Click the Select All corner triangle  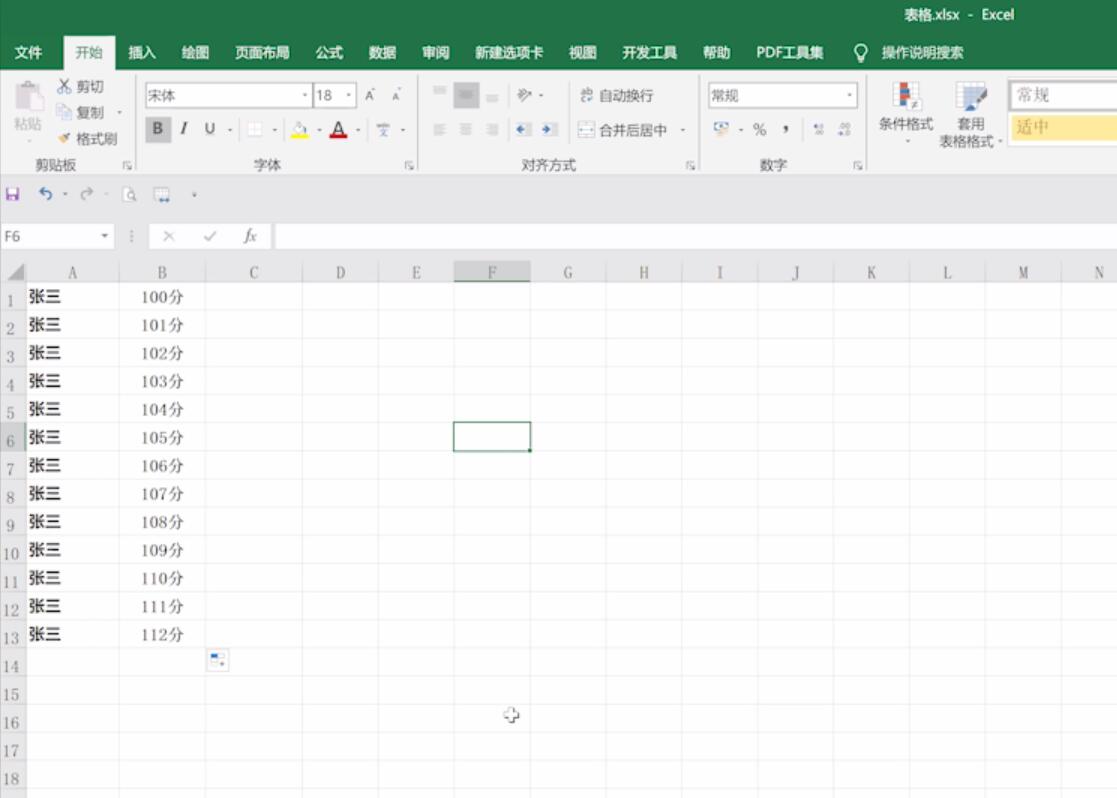[14, 272]
